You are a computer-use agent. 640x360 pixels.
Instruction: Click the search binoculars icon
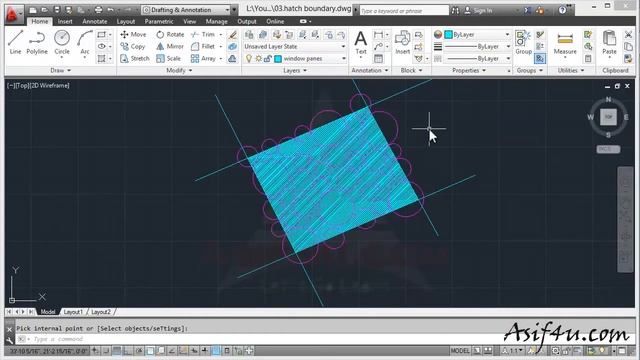pyautogui.click(x=455, y=10)
